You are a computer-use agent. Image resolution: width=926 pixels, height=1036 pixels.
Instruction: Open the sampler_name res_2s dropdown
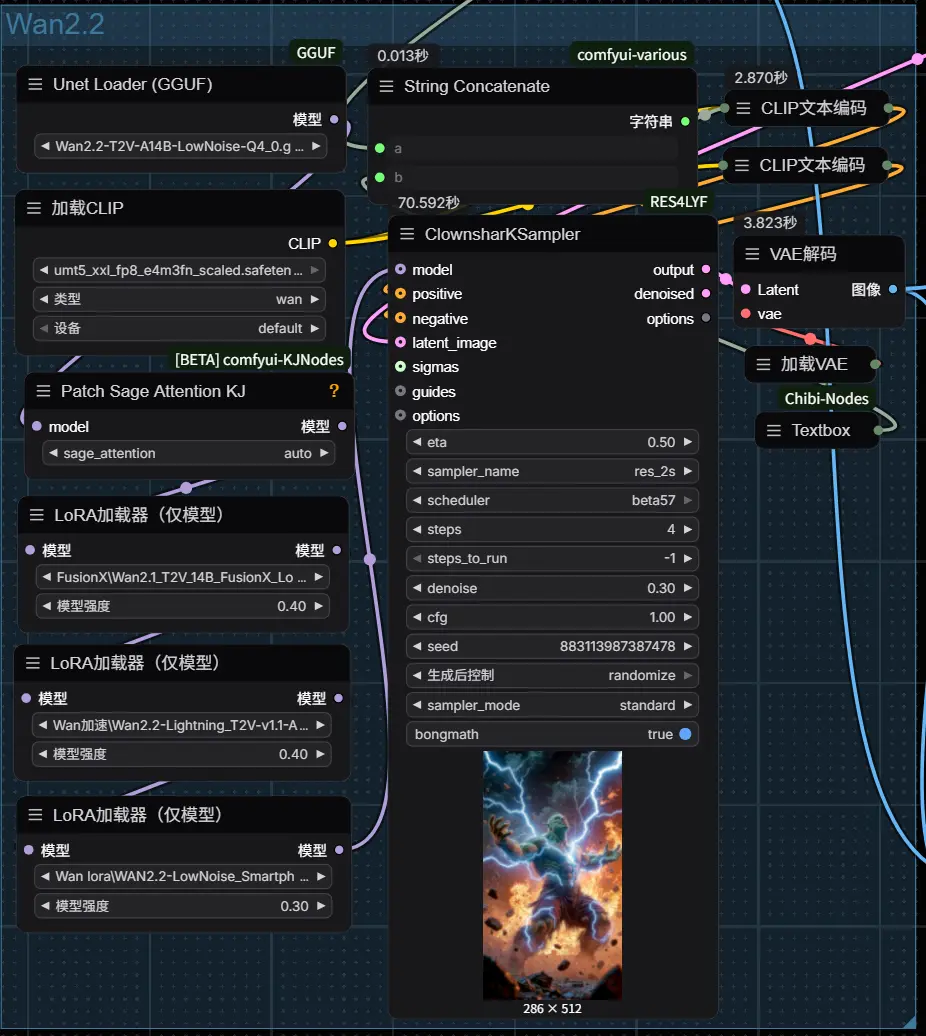click(552, 471)
